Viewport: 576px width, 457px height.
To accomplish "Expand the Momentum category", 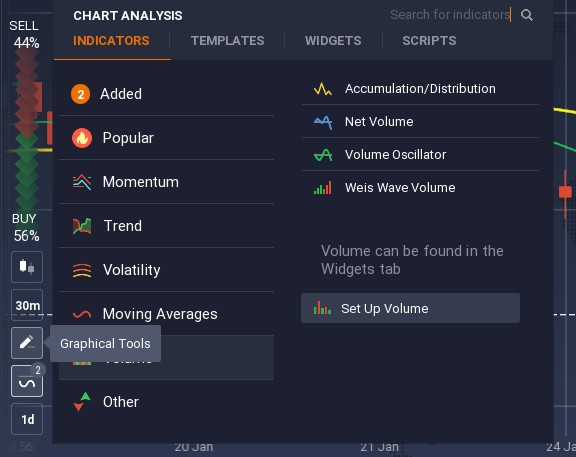I will pyautogui.click(x=166, y=182).
